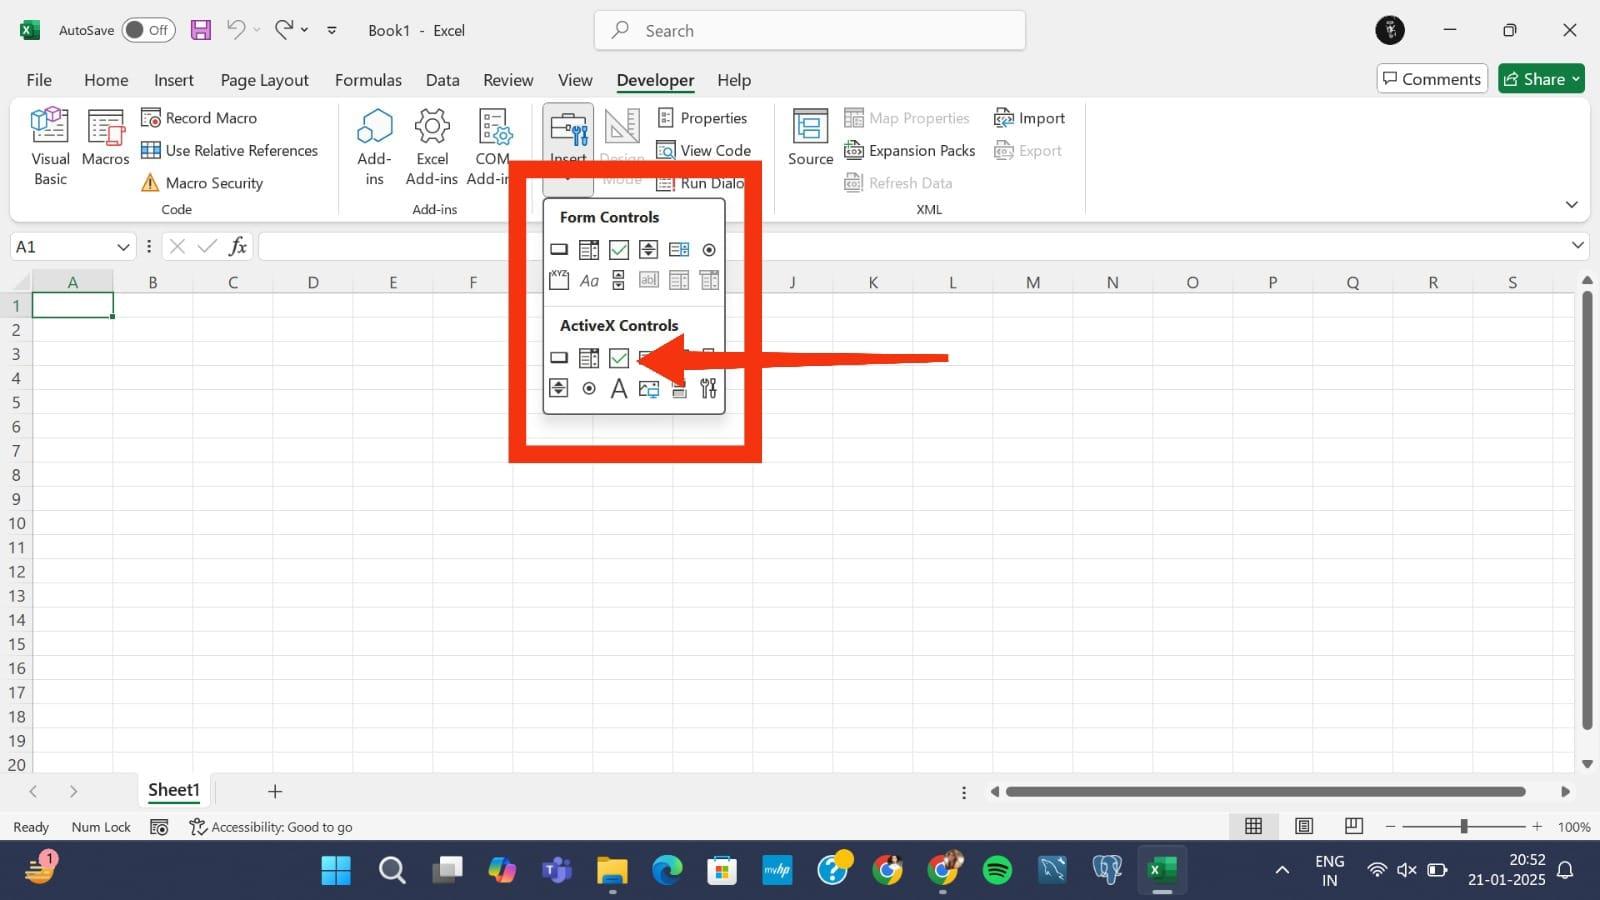Switch to Page Break Preview
The height and width of the screenshot is (900, 1600).
(x=1354, y=826)
